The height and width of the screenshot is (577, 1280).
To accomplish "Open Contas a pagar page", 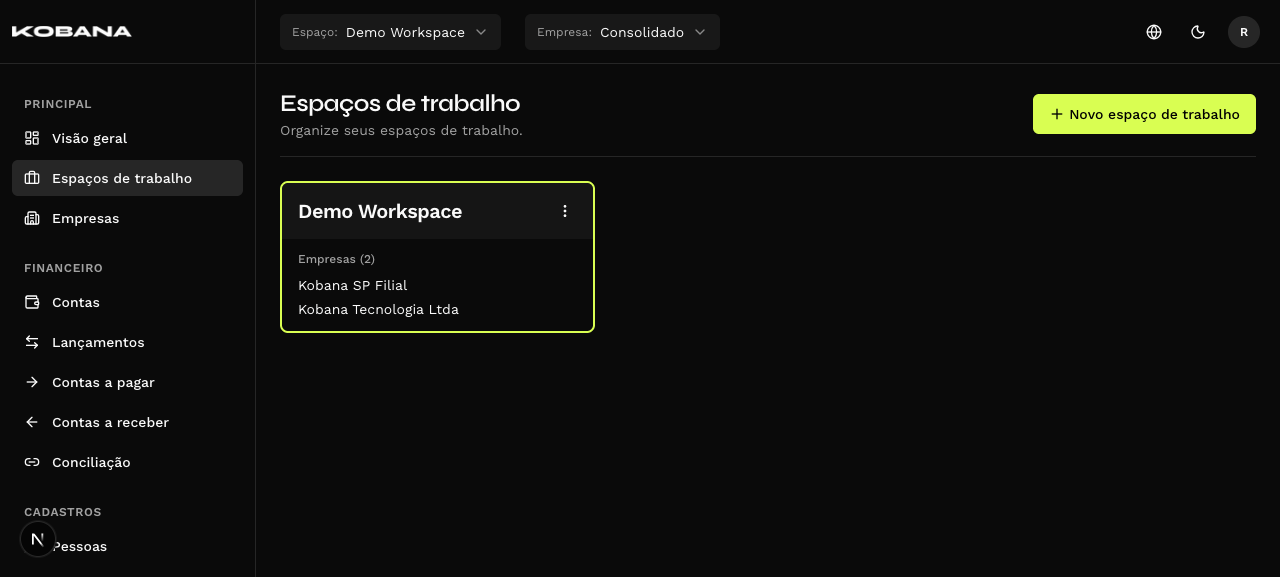I will pos(127,382).
